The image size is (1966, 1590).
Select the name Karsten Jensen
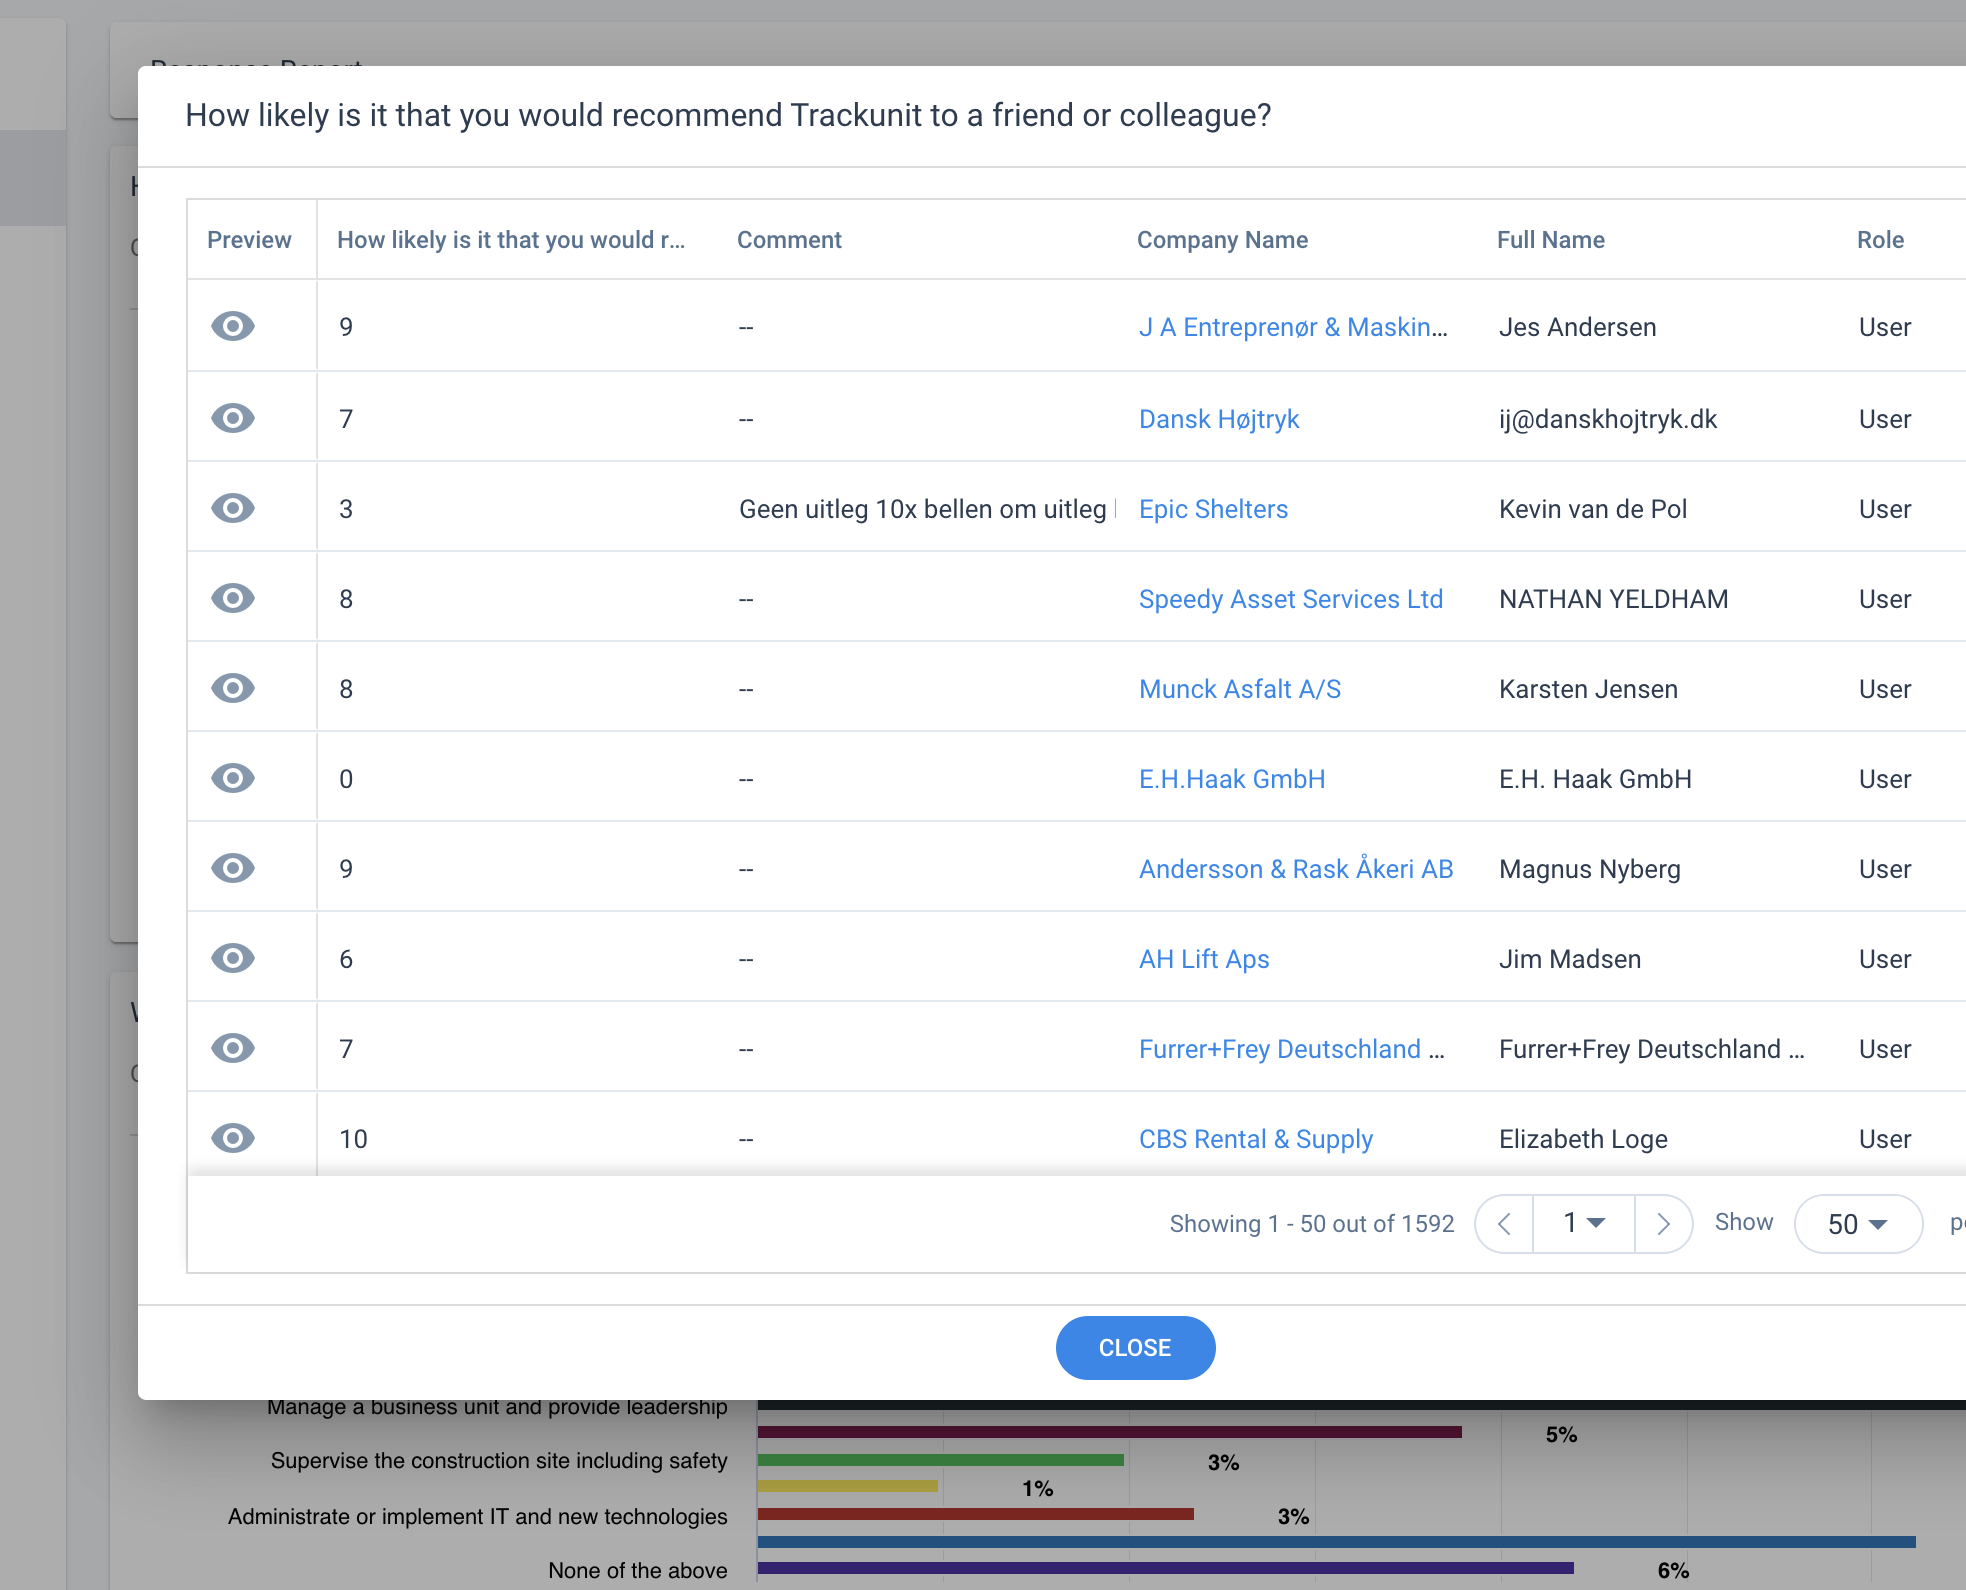(1588, 689)
